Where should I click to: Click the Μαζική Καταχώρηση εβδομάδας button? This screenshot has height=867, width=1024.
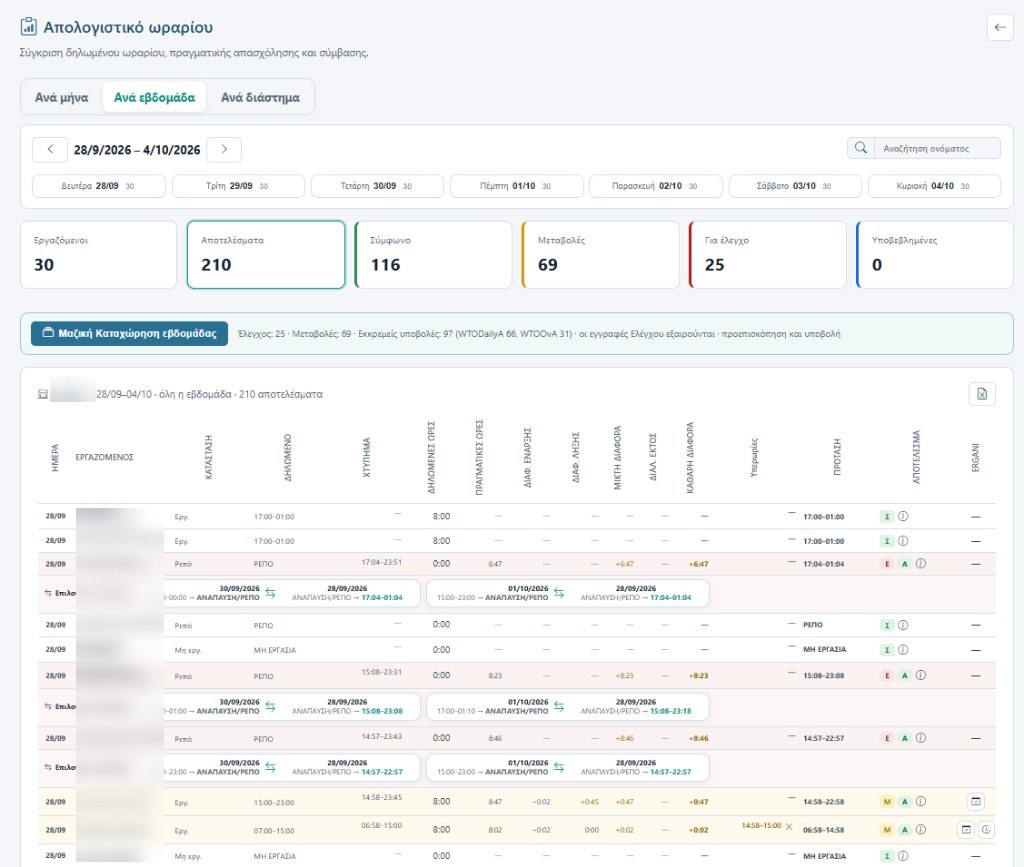tap(129, 334)
